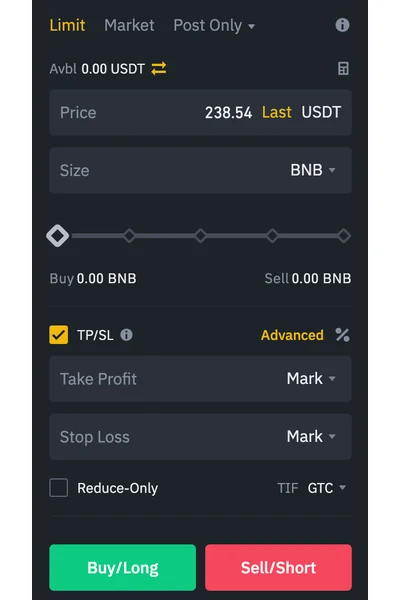Image resolution: width=400 pixels, height=600 pixels.
Task: Set slider to the 100% diamond marker
Action: tap(344, 236)
